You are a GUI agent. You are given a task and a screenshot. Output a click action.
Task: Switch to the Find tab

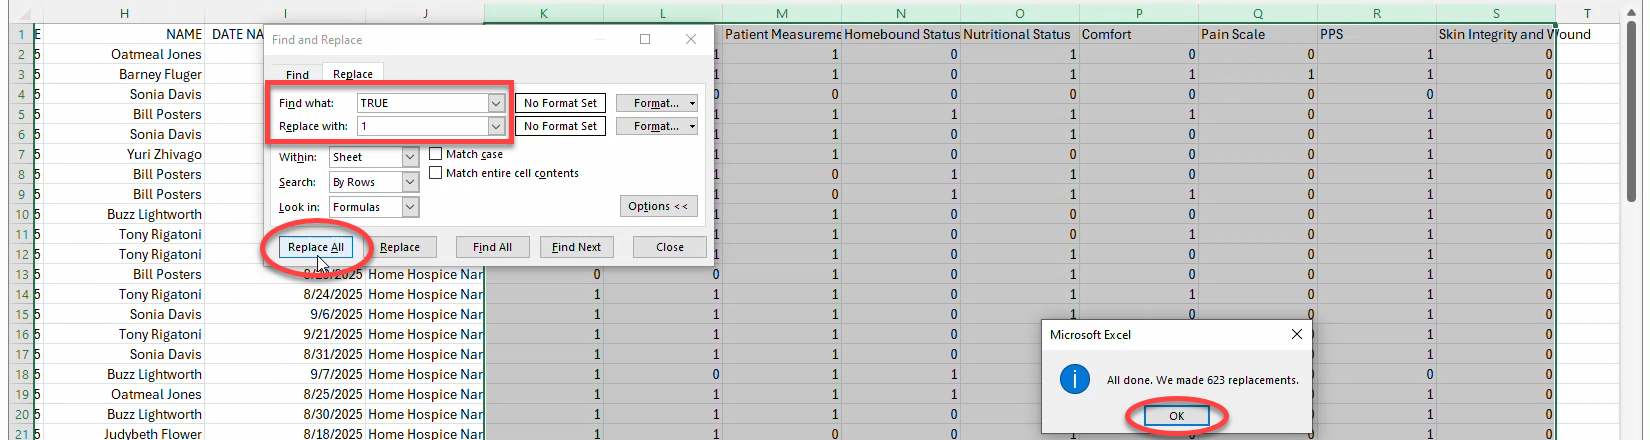pos(297,75)
